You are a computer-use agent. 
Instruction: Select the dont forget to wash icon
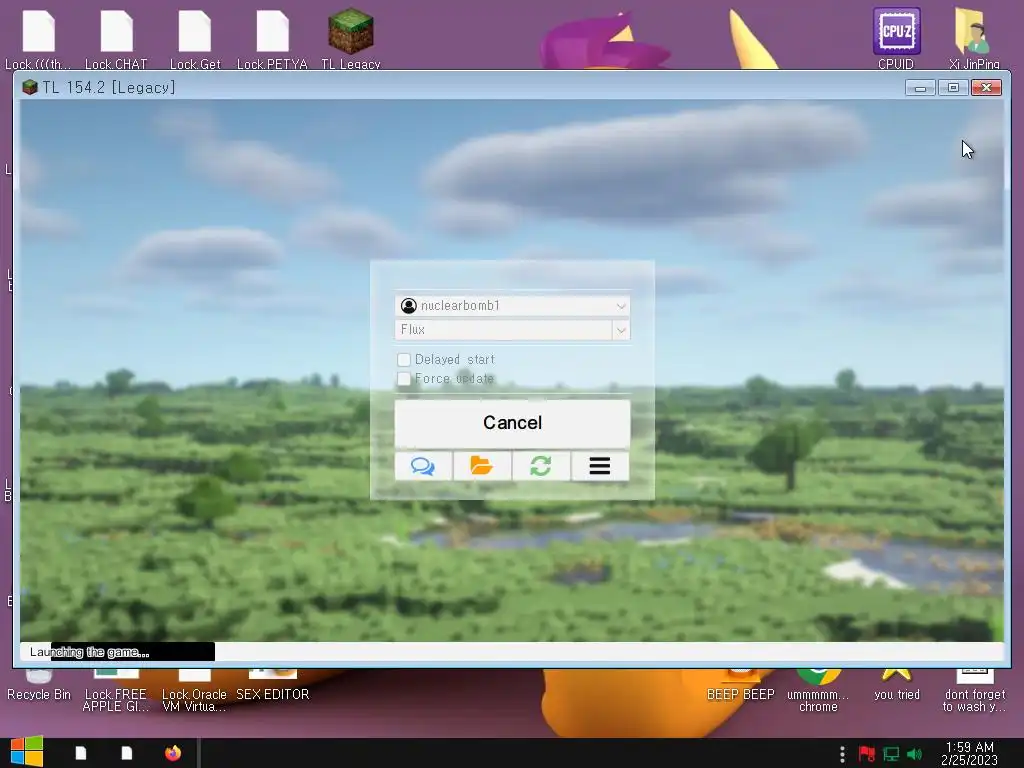[x=974, y=692]
